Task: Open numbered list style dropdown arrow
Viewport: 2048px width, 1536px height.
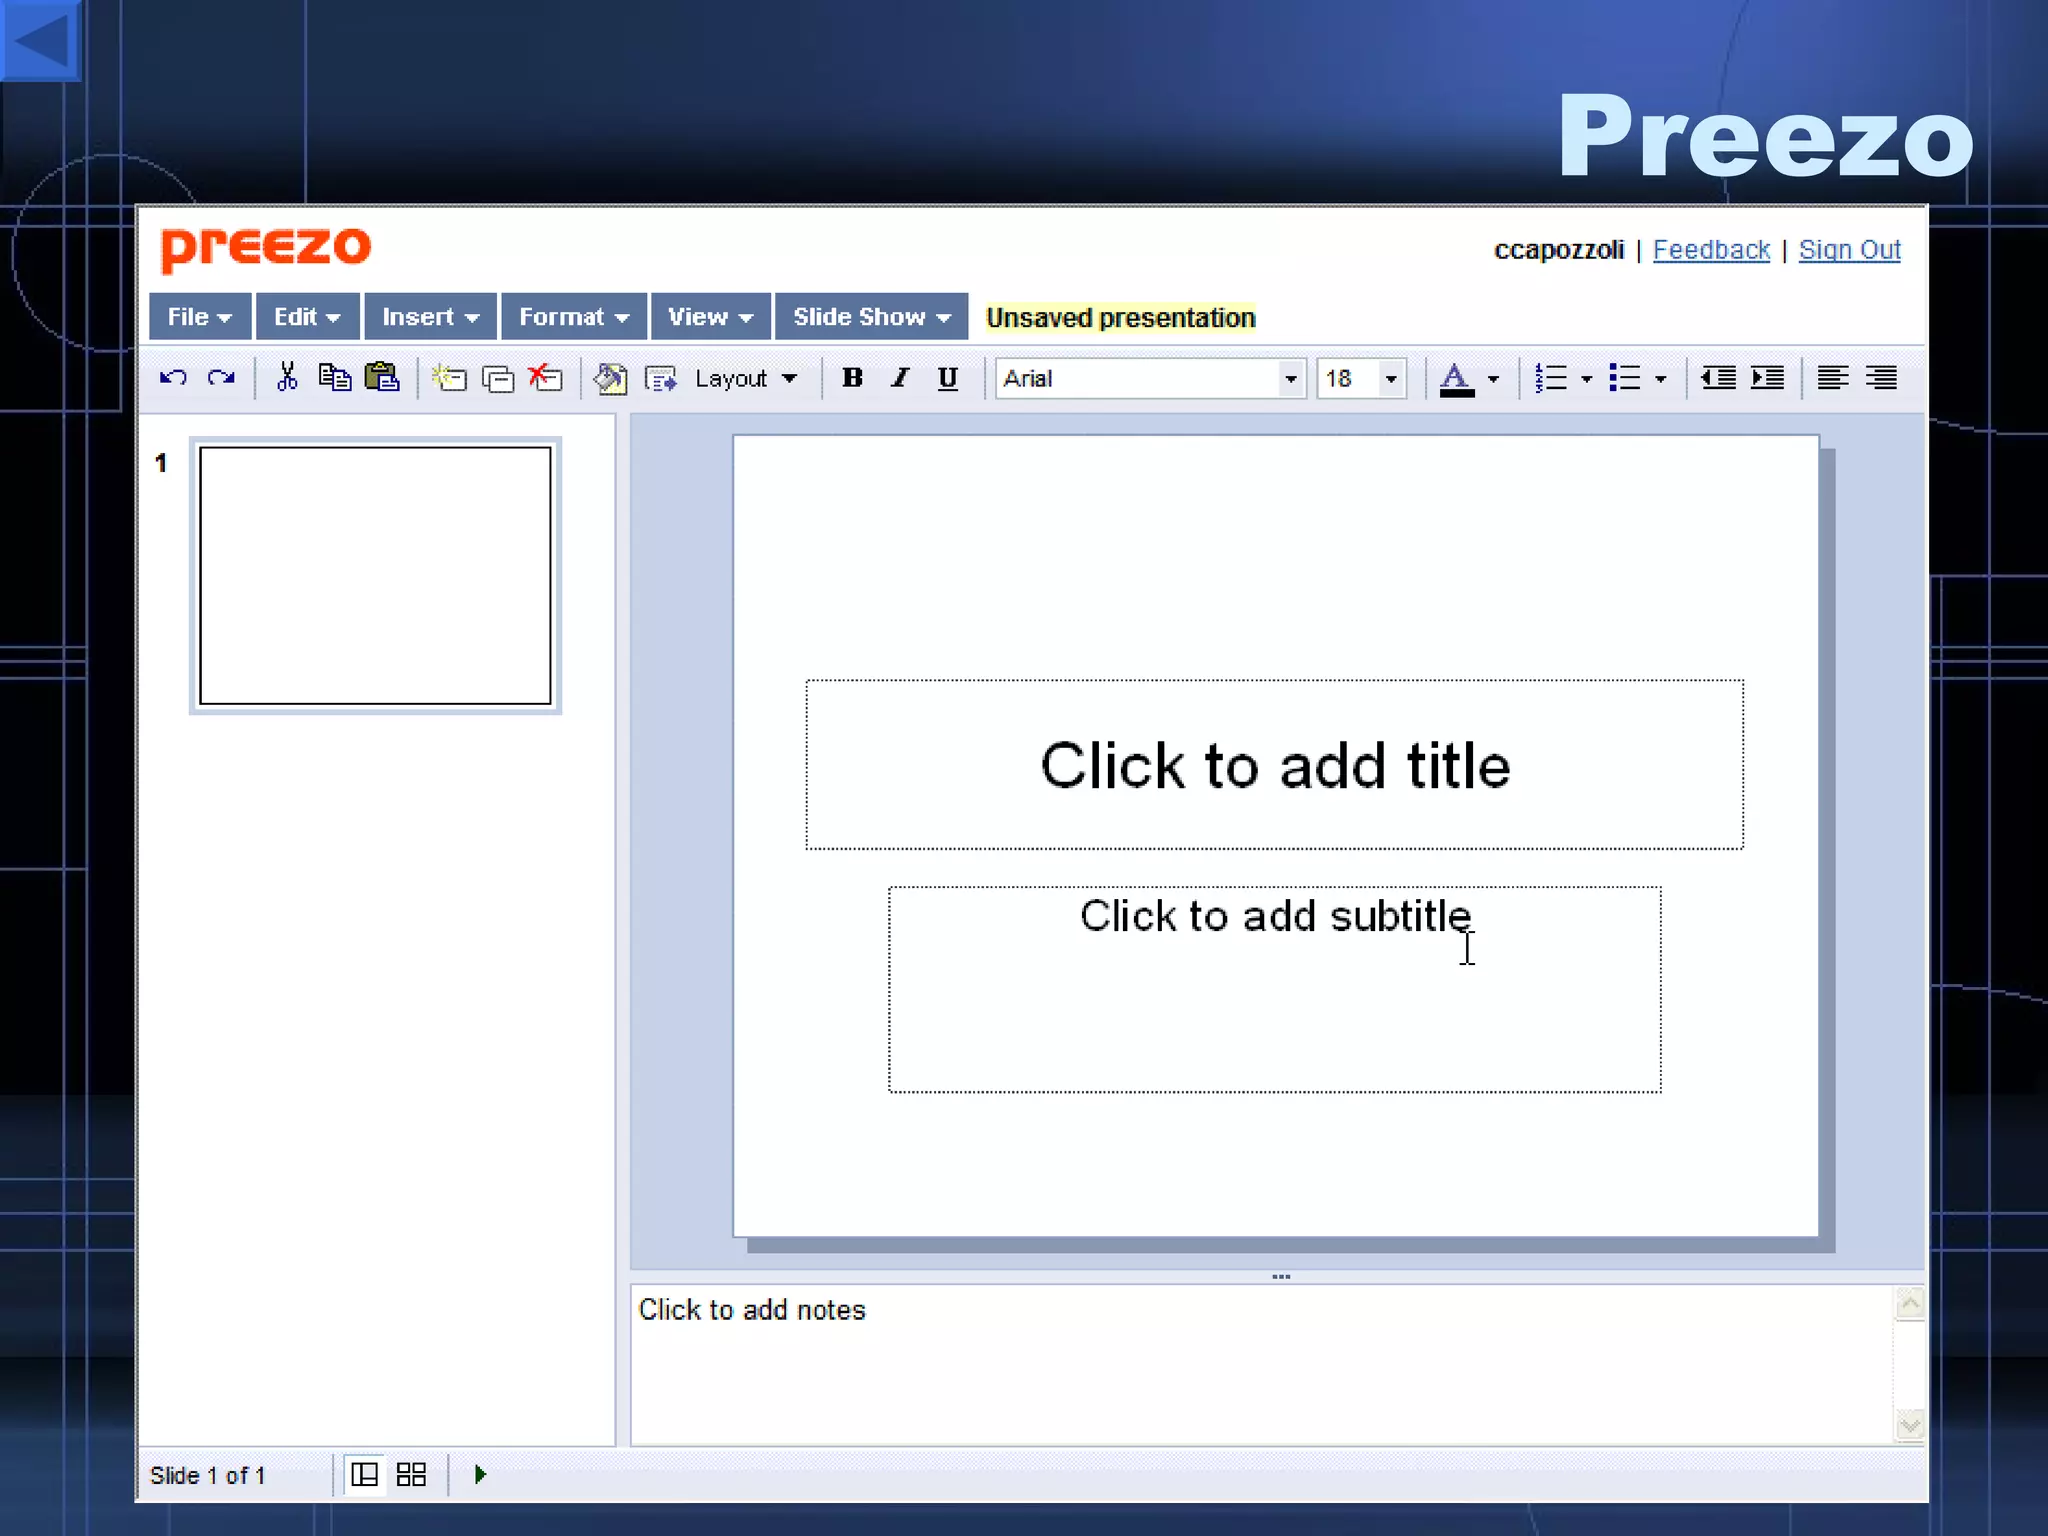Action: point(1586,379)
